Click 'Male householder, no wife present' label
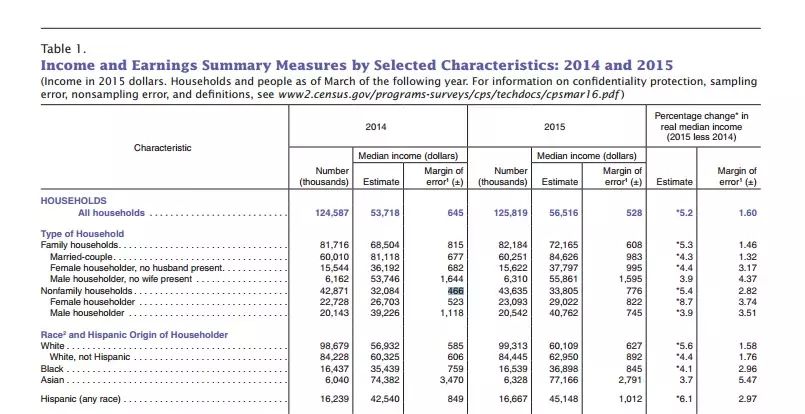The width and height of the screenshot is (805, 414). (x=121, y=279)
